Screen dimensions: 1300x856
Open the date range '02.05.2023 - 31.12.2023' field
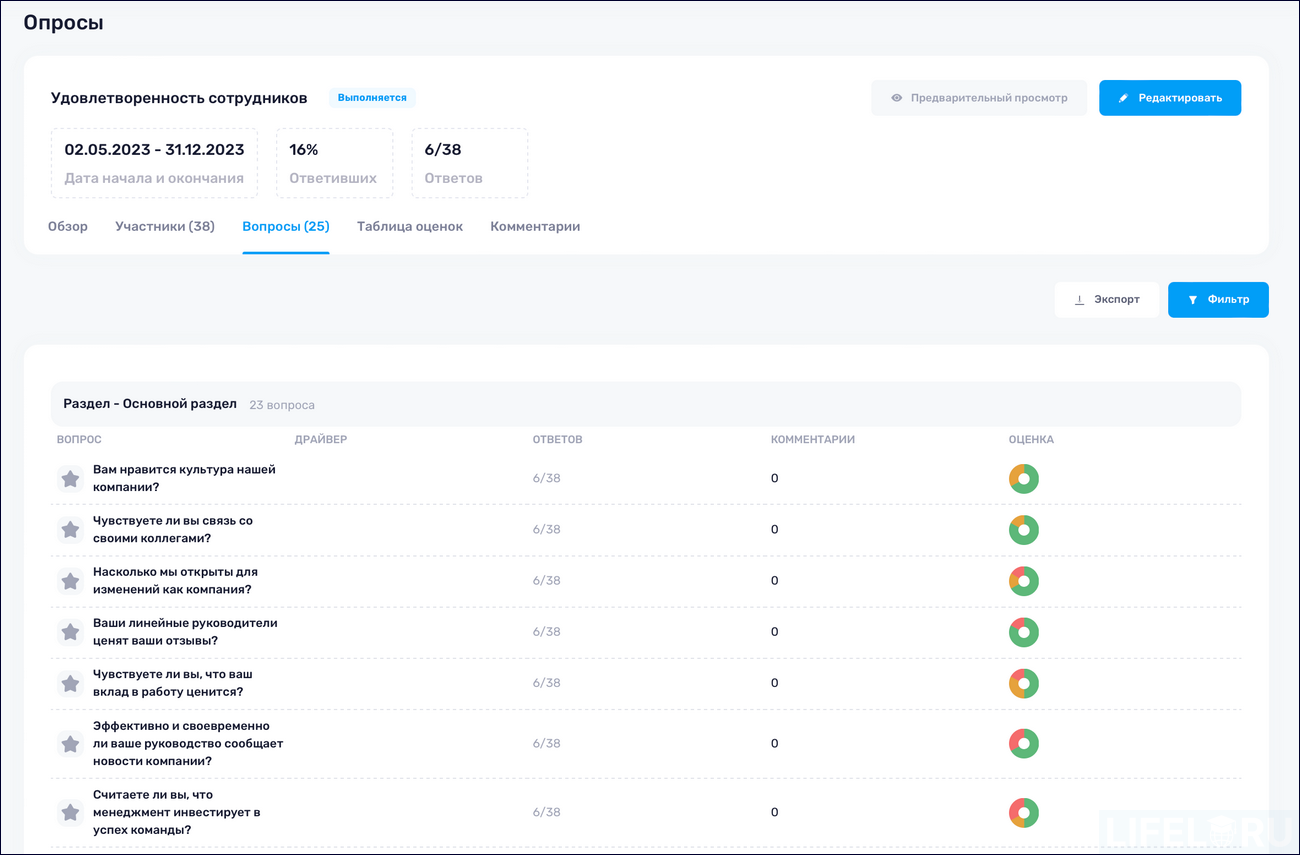(x=153, y=162)
